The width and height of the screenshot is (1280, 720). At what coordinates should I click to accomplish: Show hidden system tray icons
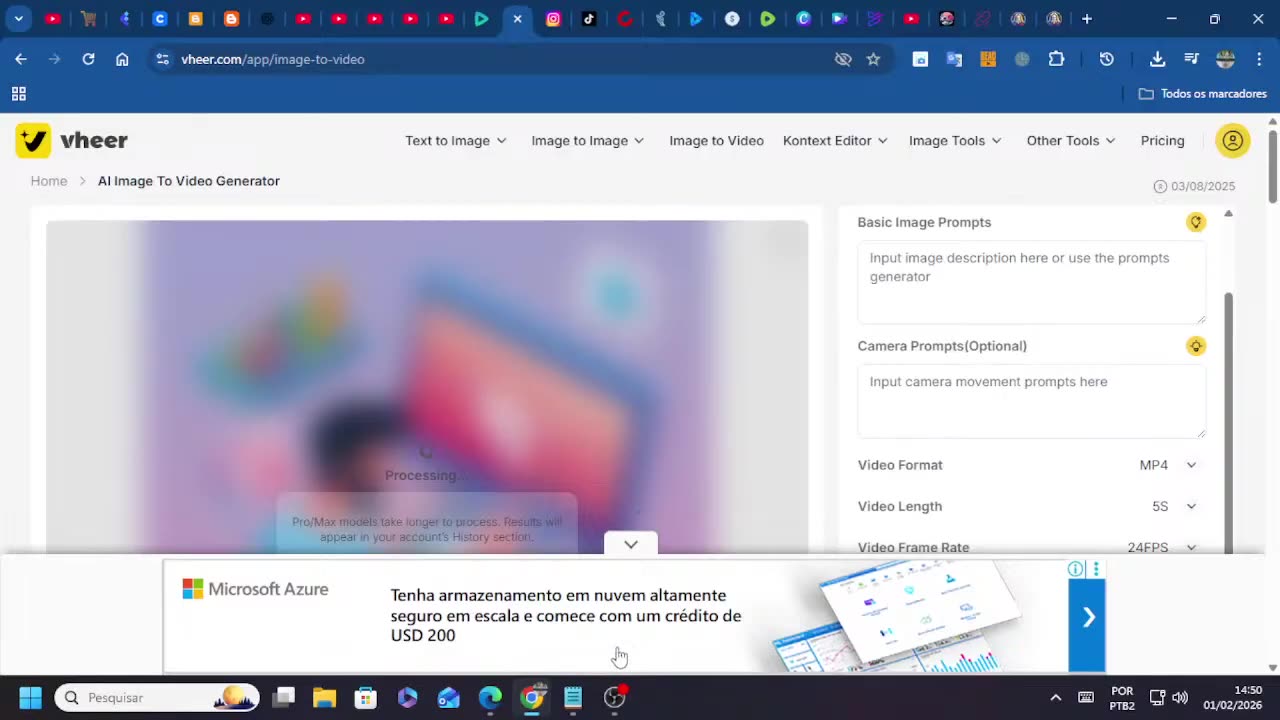[x=1055, y=697]
